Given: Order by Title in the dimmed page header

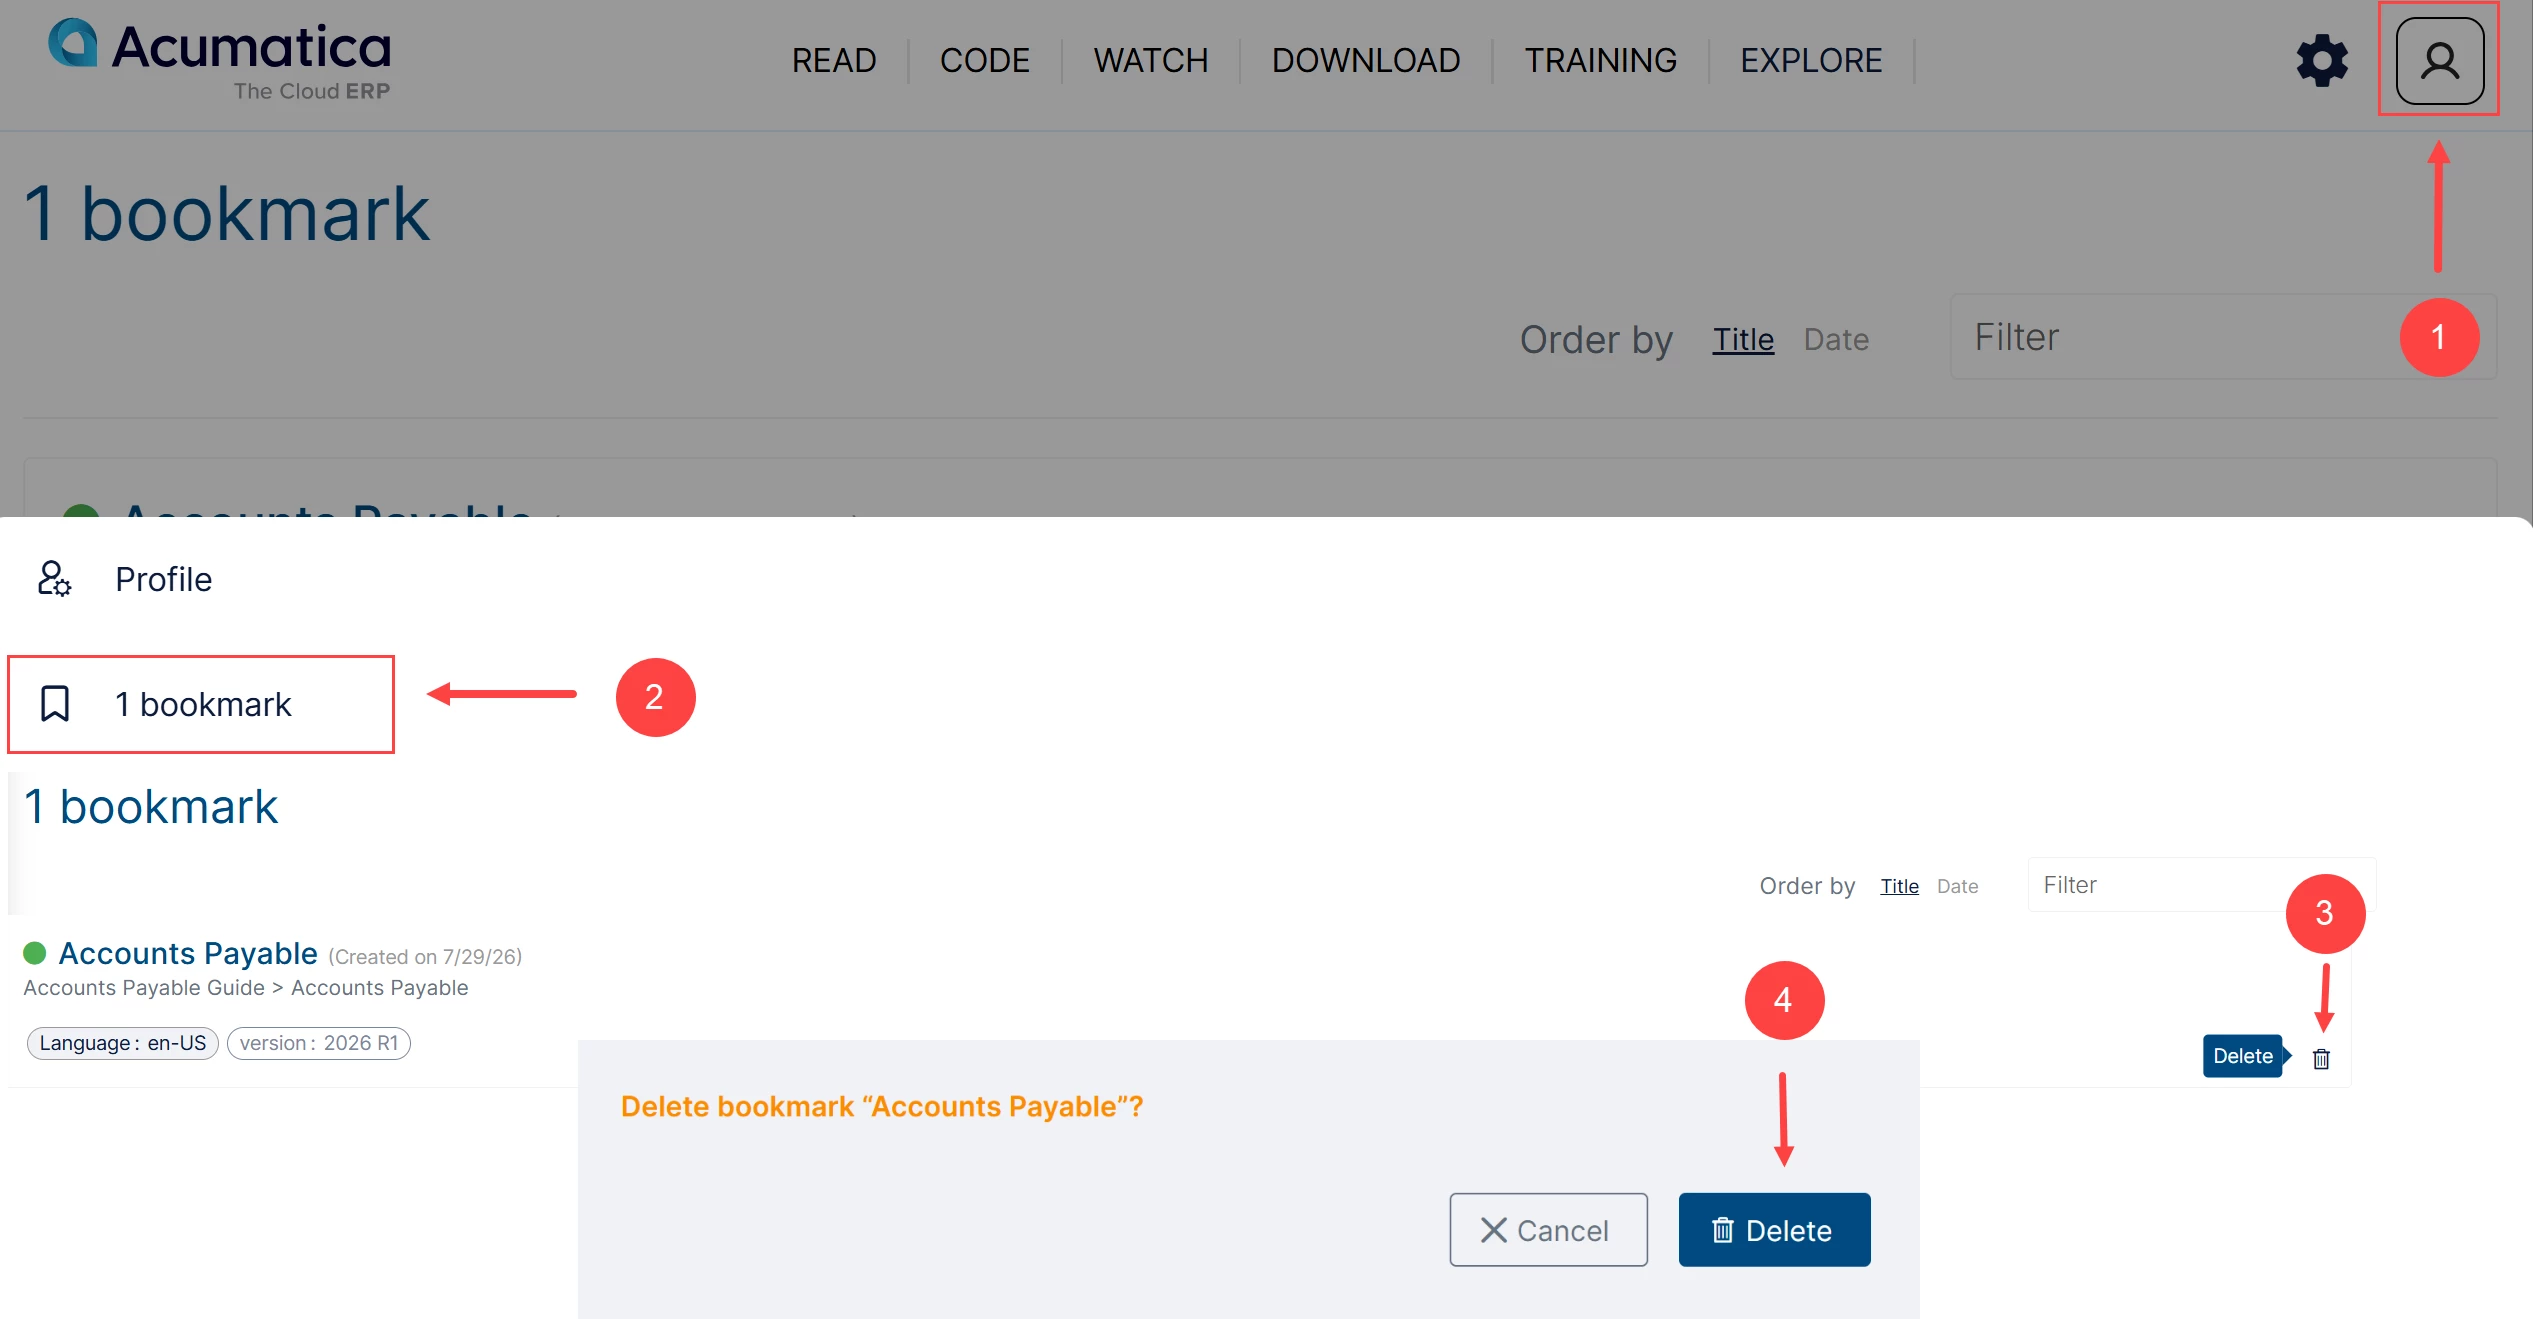Looking at the screenshot, I should point(1743,340).
